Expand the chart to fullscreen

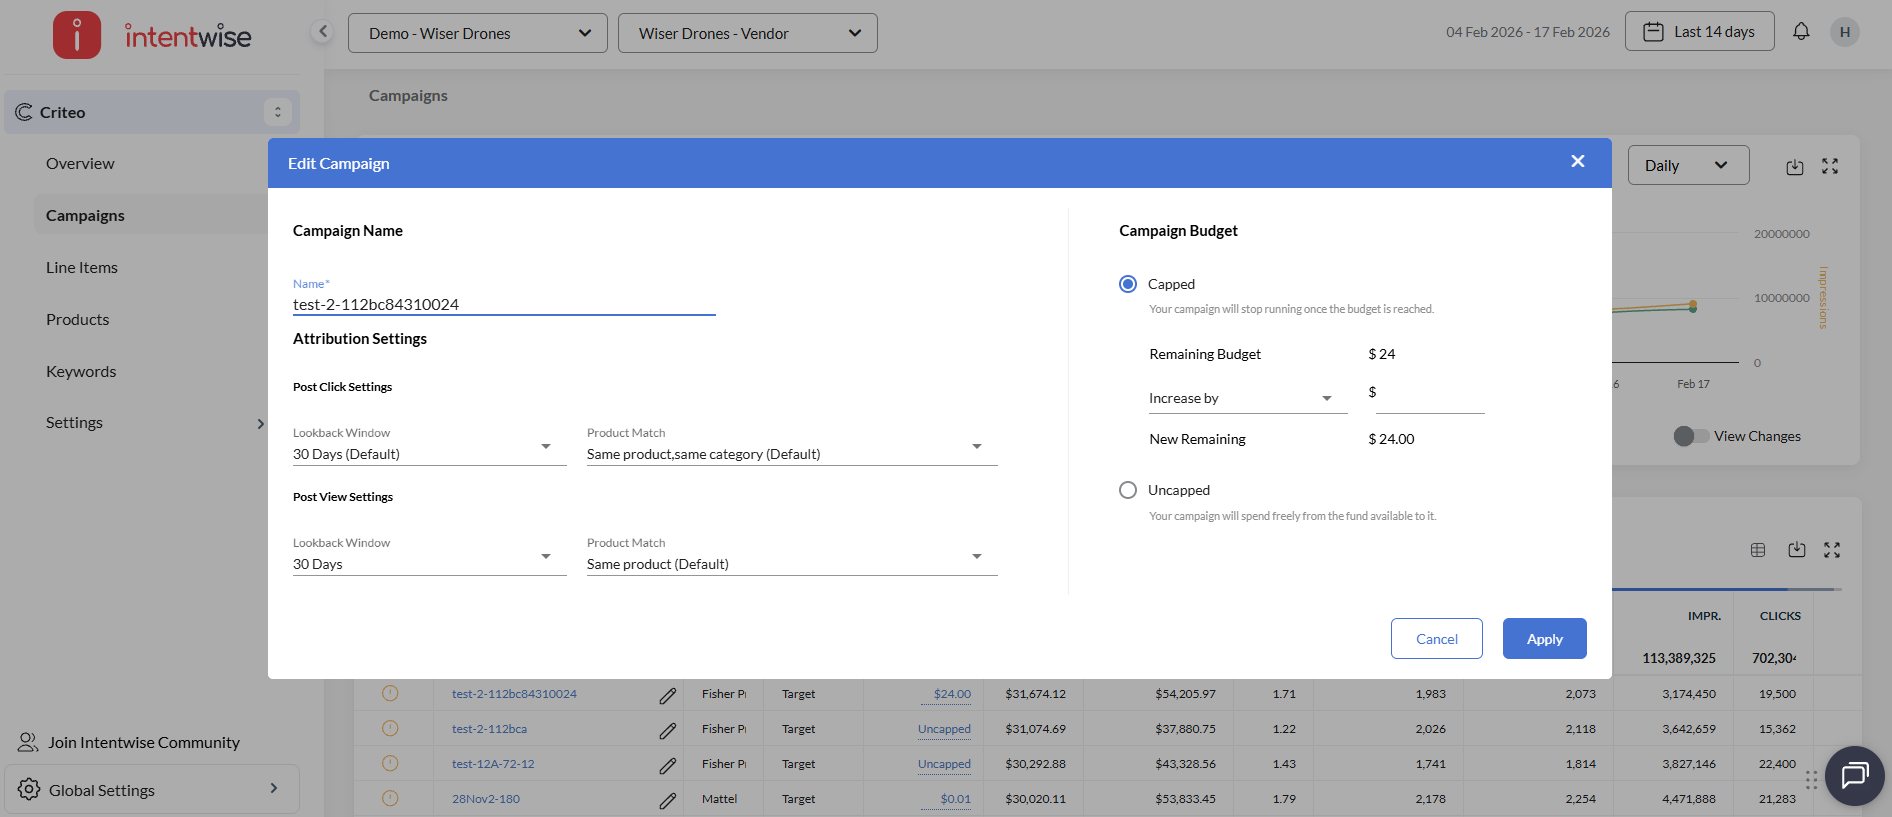click(x=1830, y=167)
